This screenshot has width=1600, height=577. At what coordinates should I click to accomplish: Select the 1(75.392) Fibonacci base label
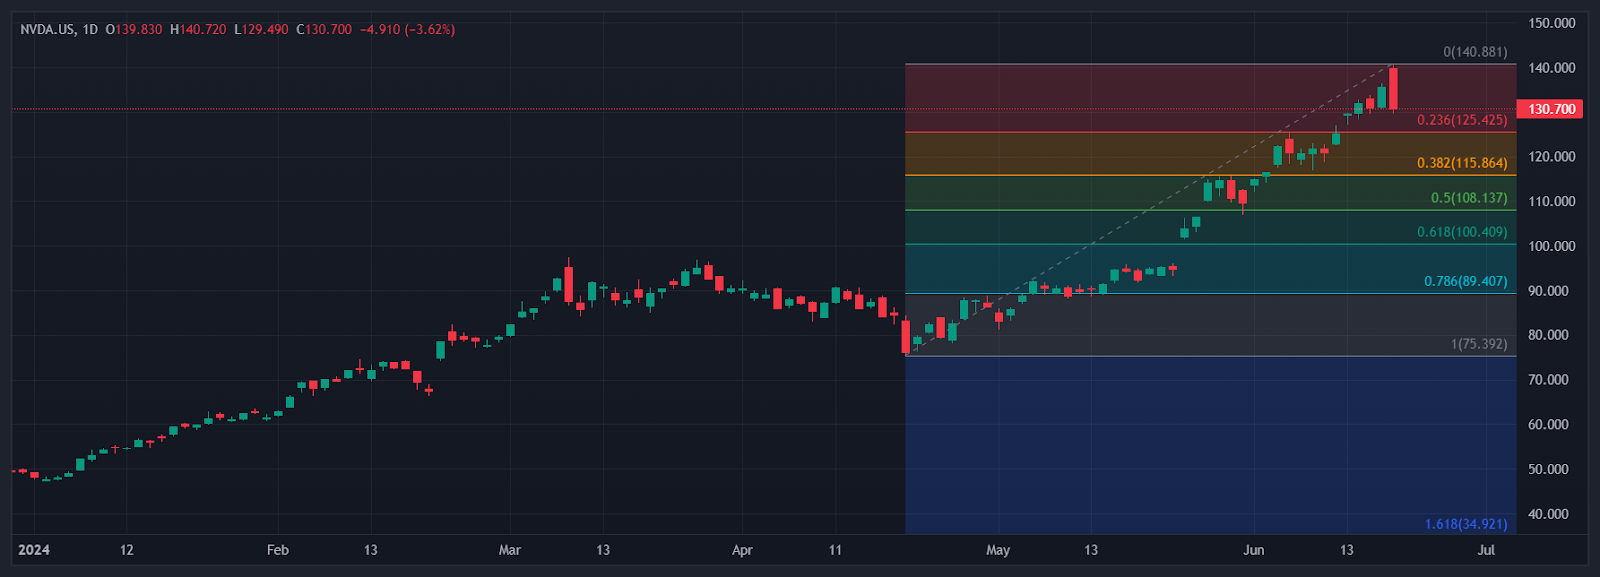pos(1478,344)
